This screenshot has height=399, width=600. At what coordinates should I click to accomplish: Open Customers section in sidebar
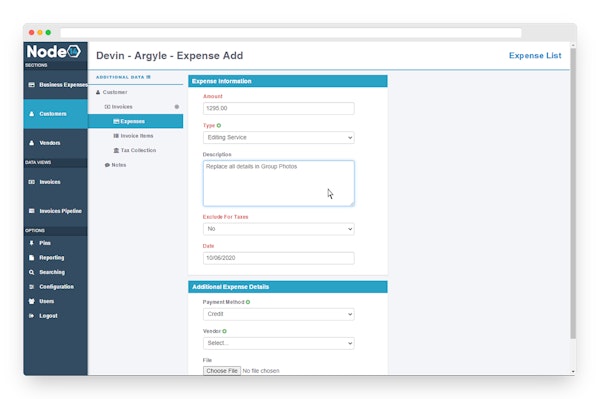[55, 114]
